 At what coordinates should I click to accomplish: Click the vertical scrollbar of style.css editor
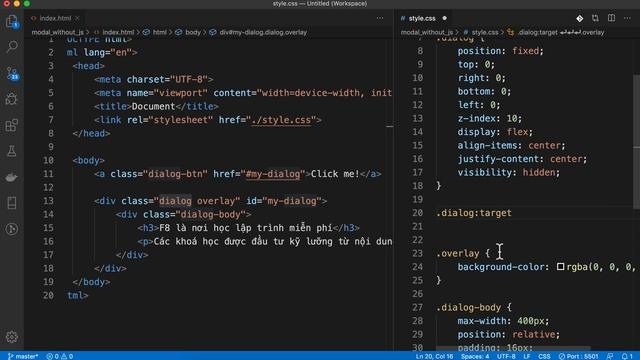(637, 142)
